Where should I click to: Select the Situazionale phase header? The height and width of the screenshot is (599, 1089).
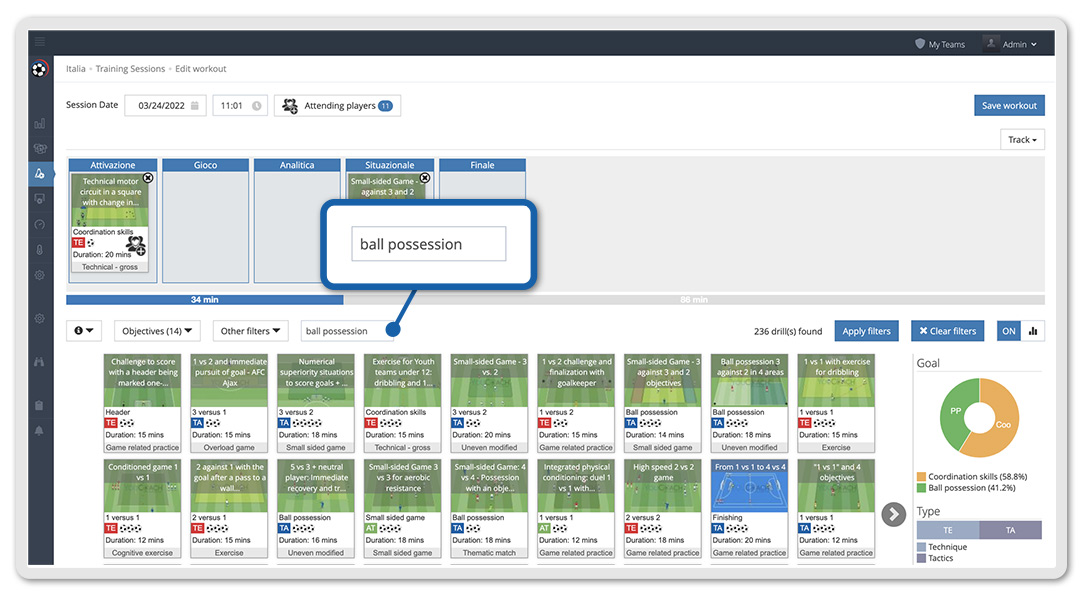390,165
